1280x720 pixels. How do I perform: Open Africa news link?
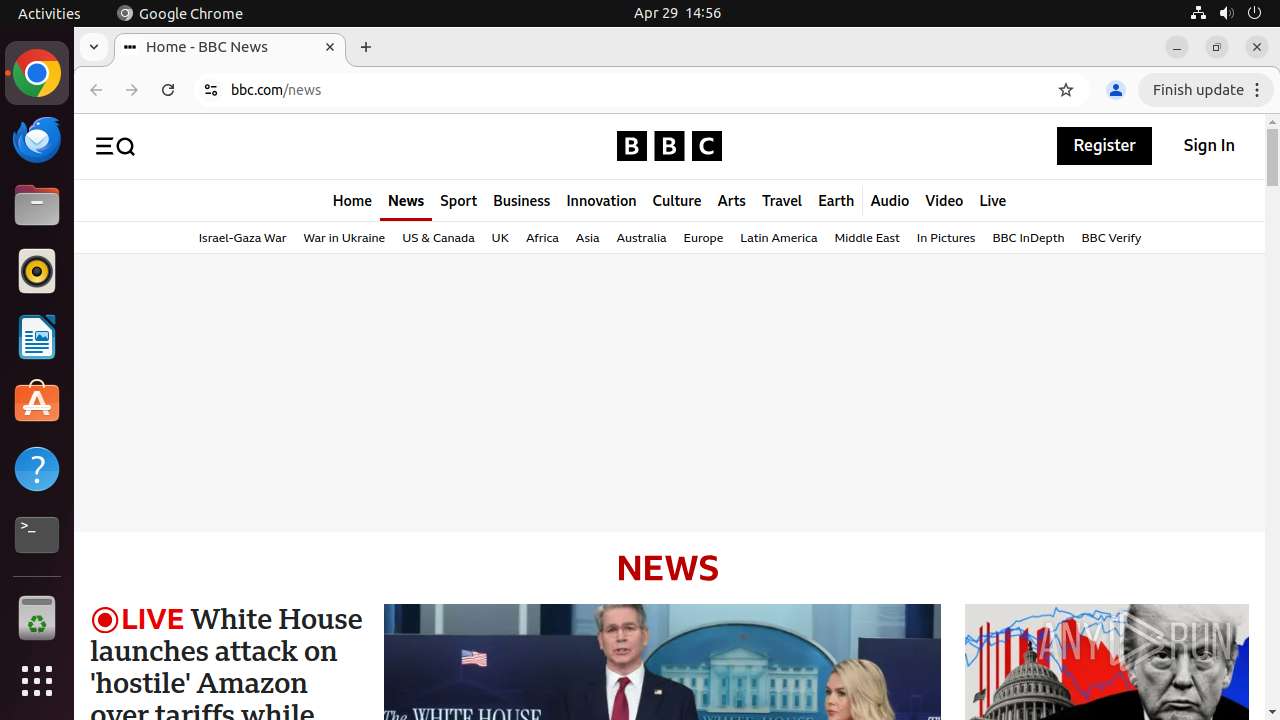542,238
